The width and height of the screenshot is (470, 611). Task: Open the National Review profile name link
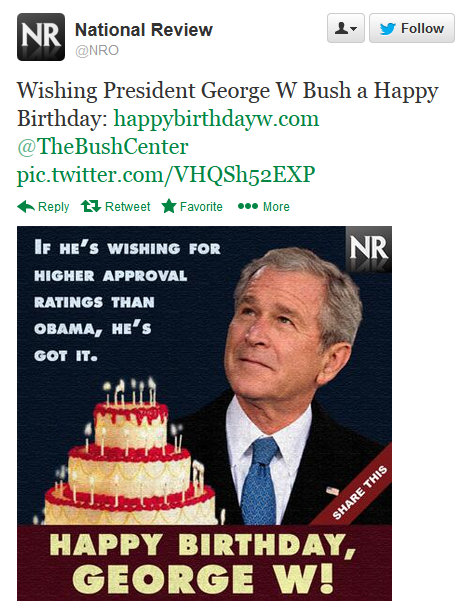pos(143,30)
